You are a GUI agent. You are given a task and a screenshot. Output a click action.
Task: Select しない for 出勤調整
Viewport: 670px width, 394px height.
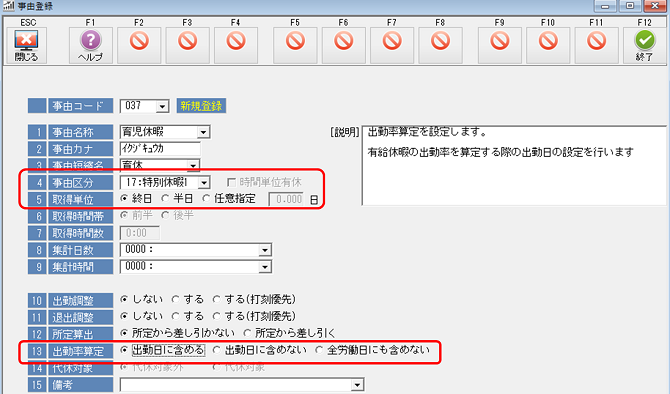[124, 299]
